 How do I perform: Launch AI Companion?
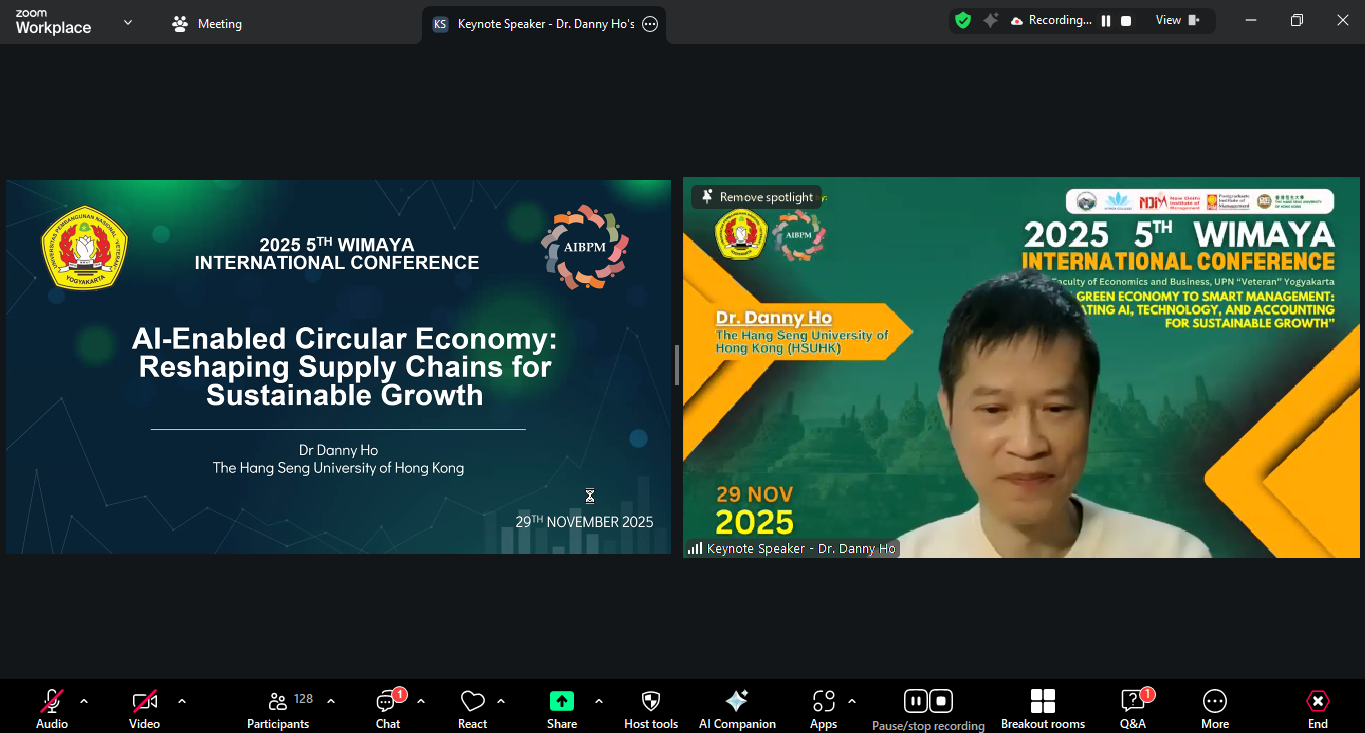(737, 708)
